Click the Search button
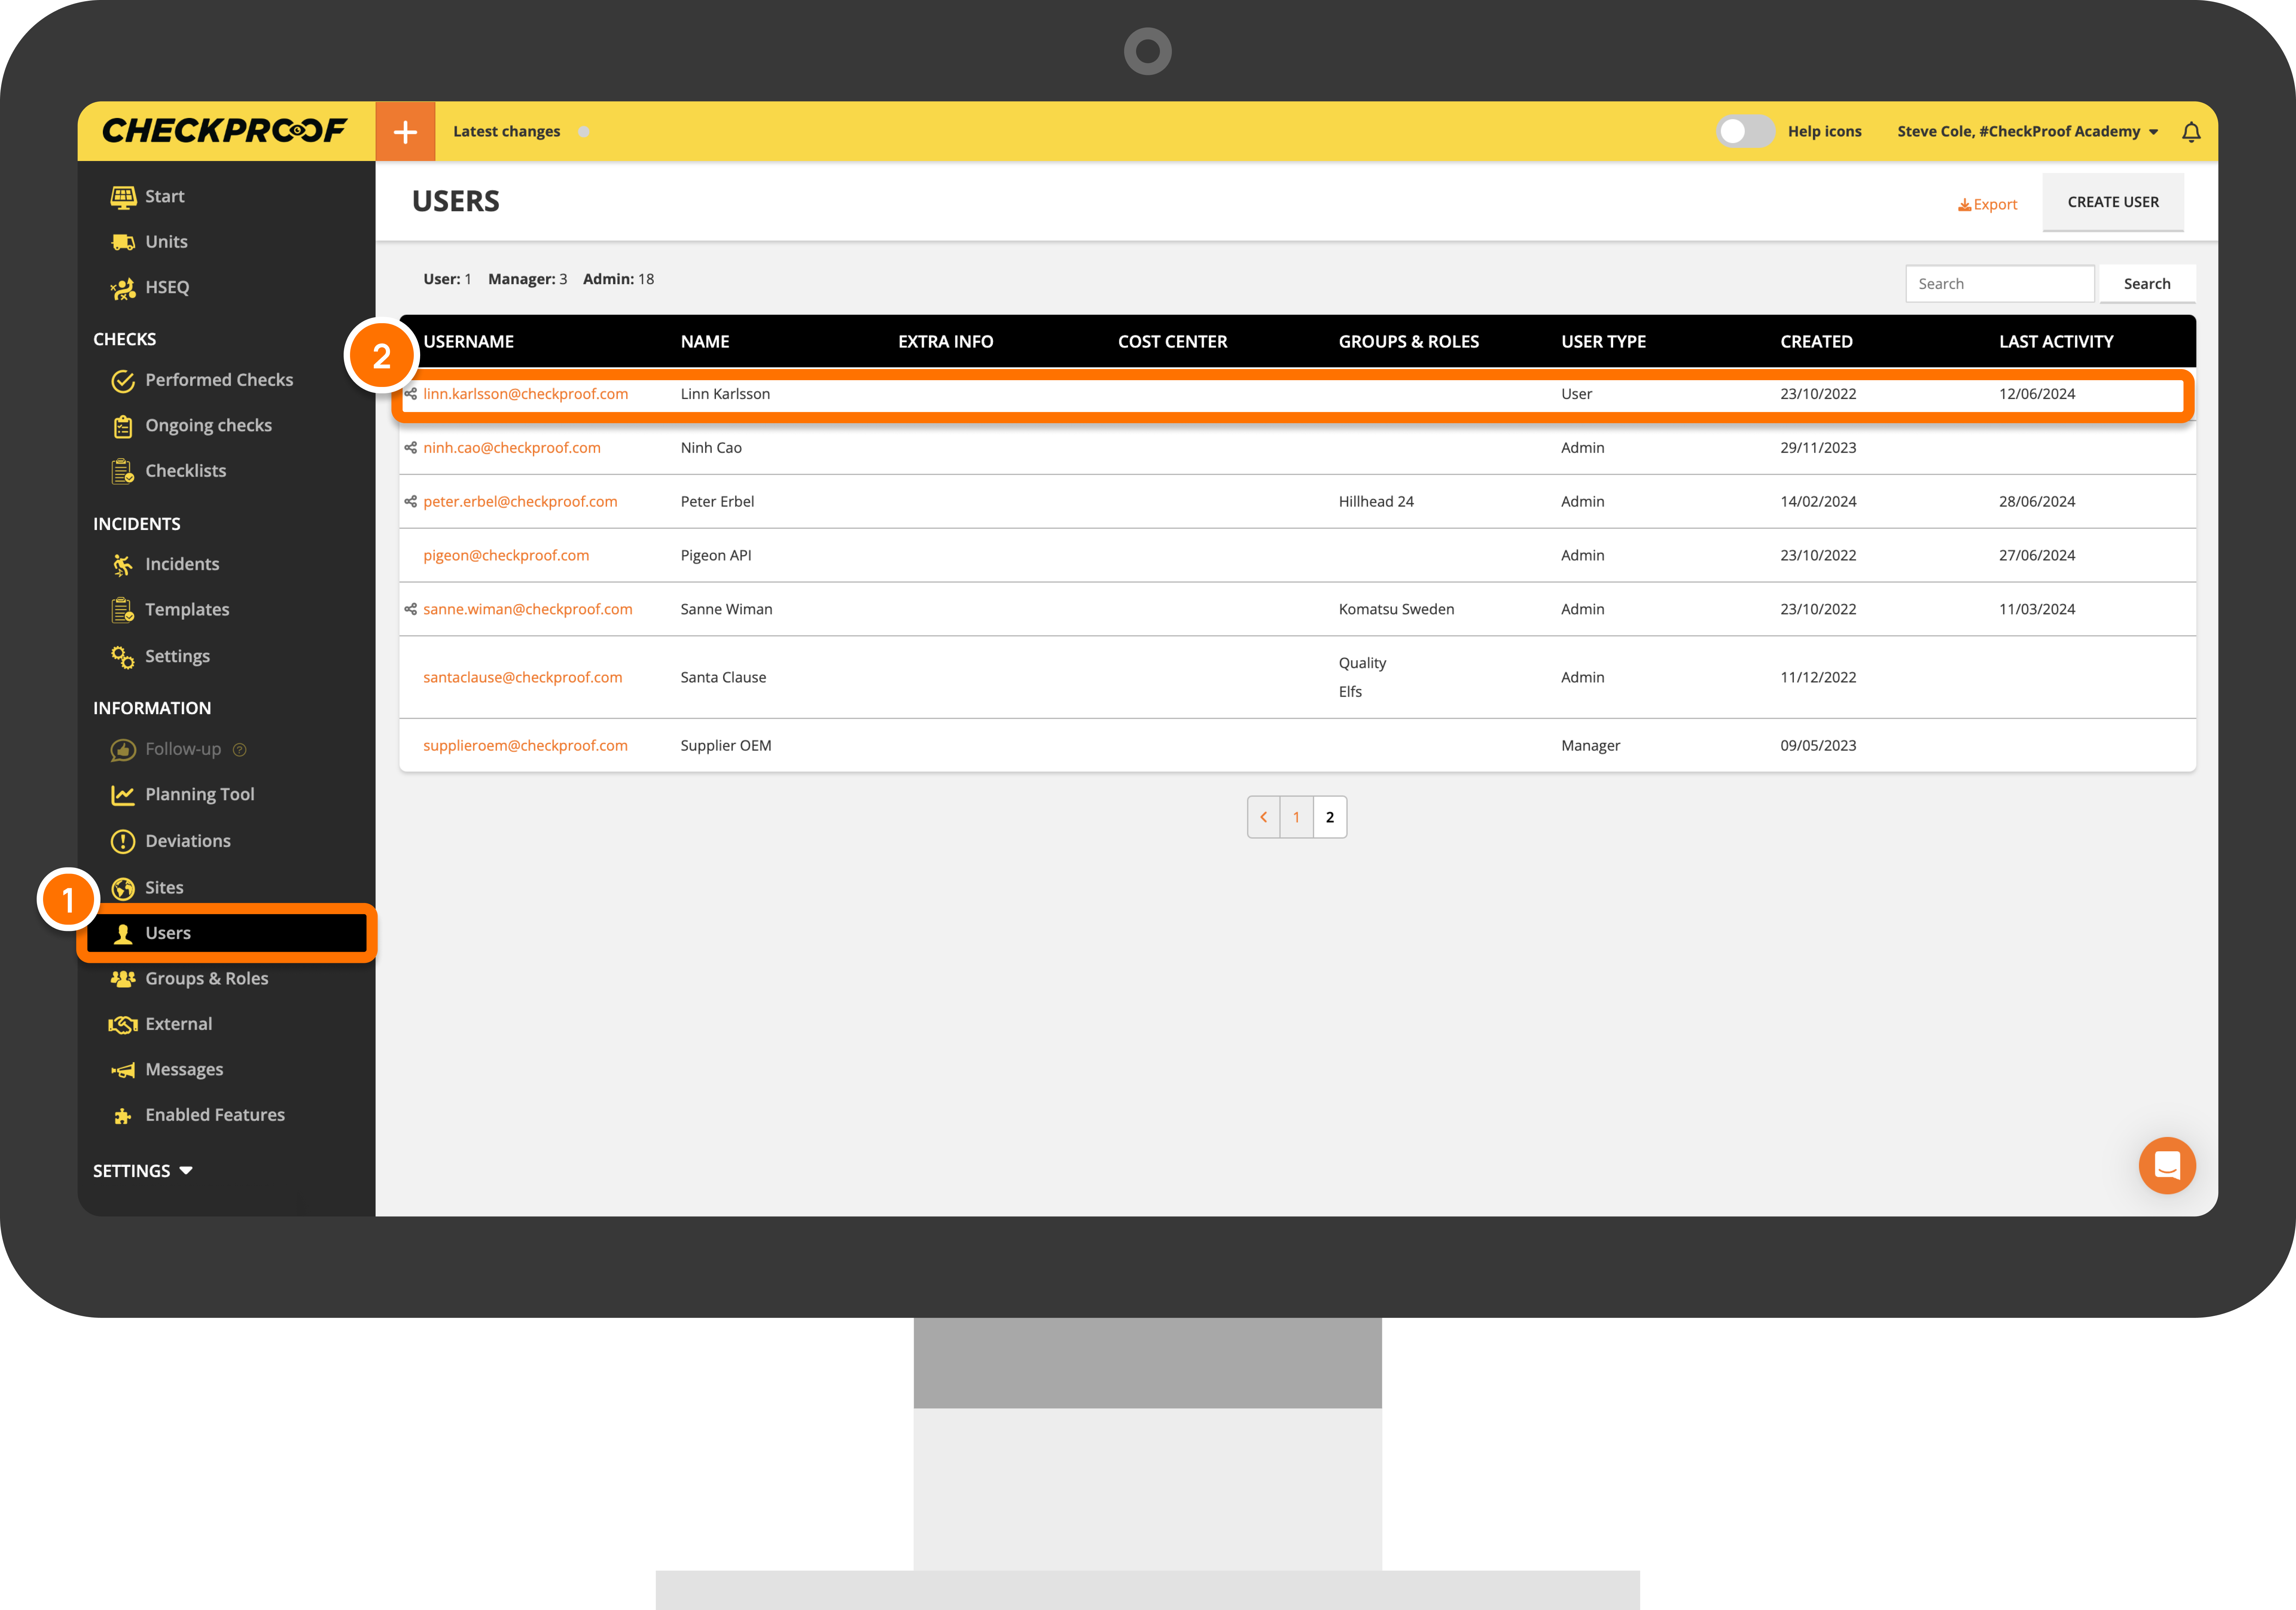The image size is (2296, 1610). click(2146, 284)
